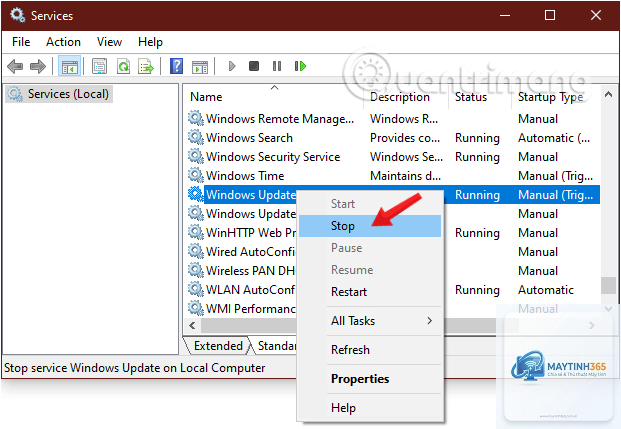The width and height of the screenshot is (621, 429).
Task: Open the Help menu in menu bar
Action: point(150,42)
